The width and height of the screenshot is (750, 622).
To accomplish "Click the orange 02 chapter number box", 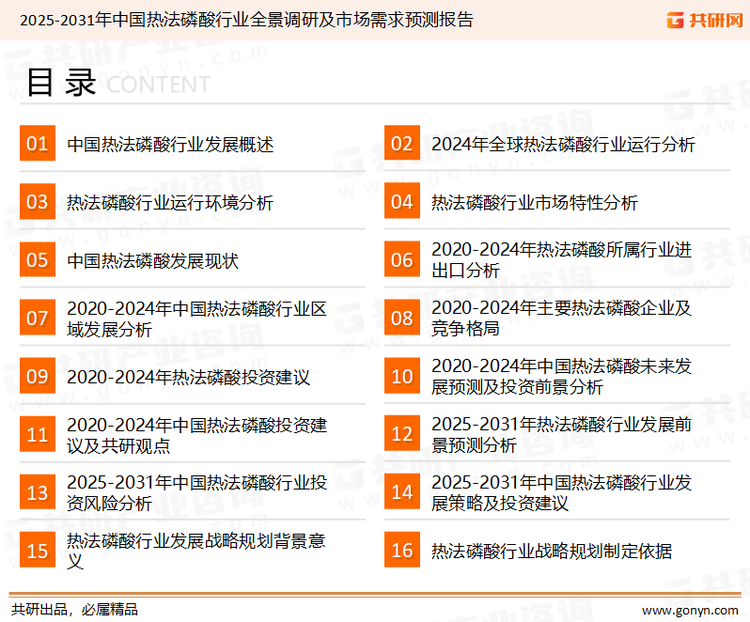I will tap(402, 143).
